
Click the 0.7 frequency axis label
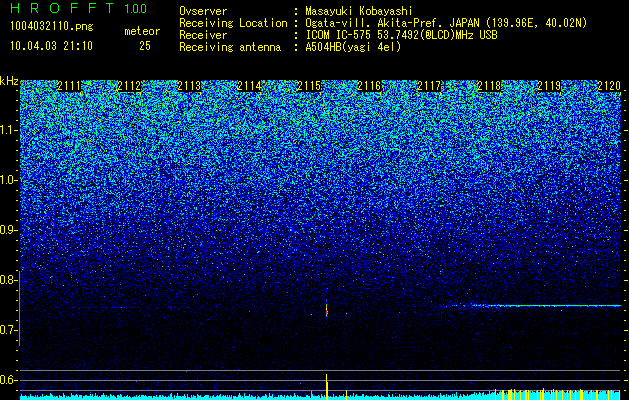click(8, 330)
